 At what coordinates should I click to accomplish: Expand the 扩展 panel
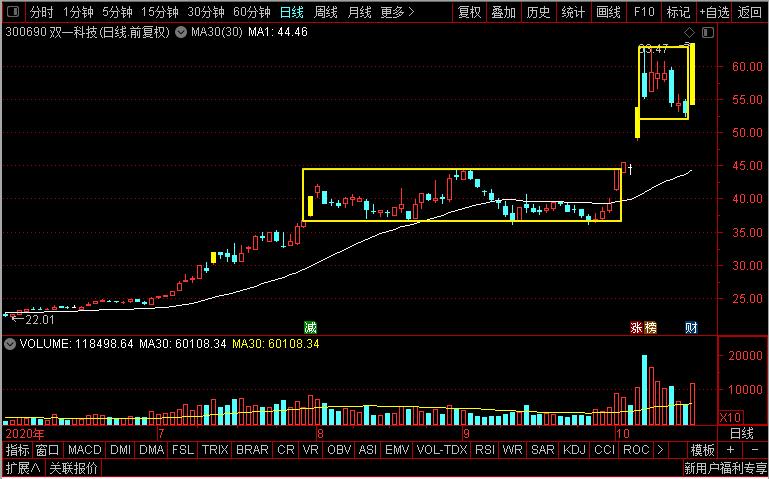pyautogui.click(x=24, y=468)
